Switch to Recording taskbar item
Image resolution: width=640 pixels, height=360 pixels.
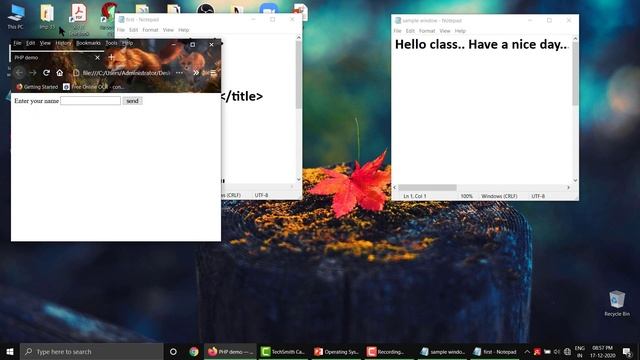point(389,351)
